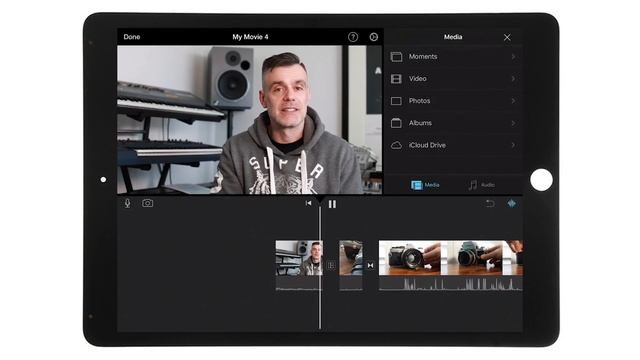Screen dimensions: 640x360
Task: Expand Photos with its chevron
Action: coord(513,101)
